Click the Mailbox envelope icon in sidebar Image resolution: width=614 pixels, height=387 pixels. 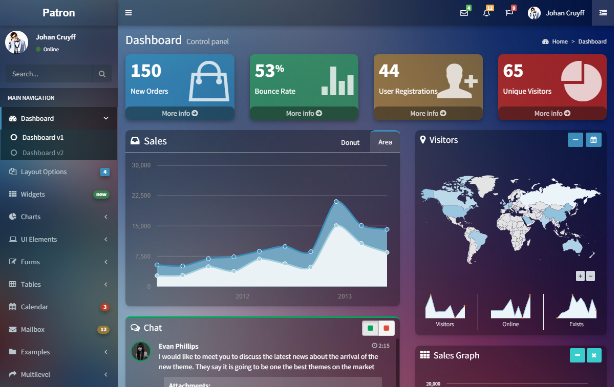pyautogui.click(x=13, y=329)
